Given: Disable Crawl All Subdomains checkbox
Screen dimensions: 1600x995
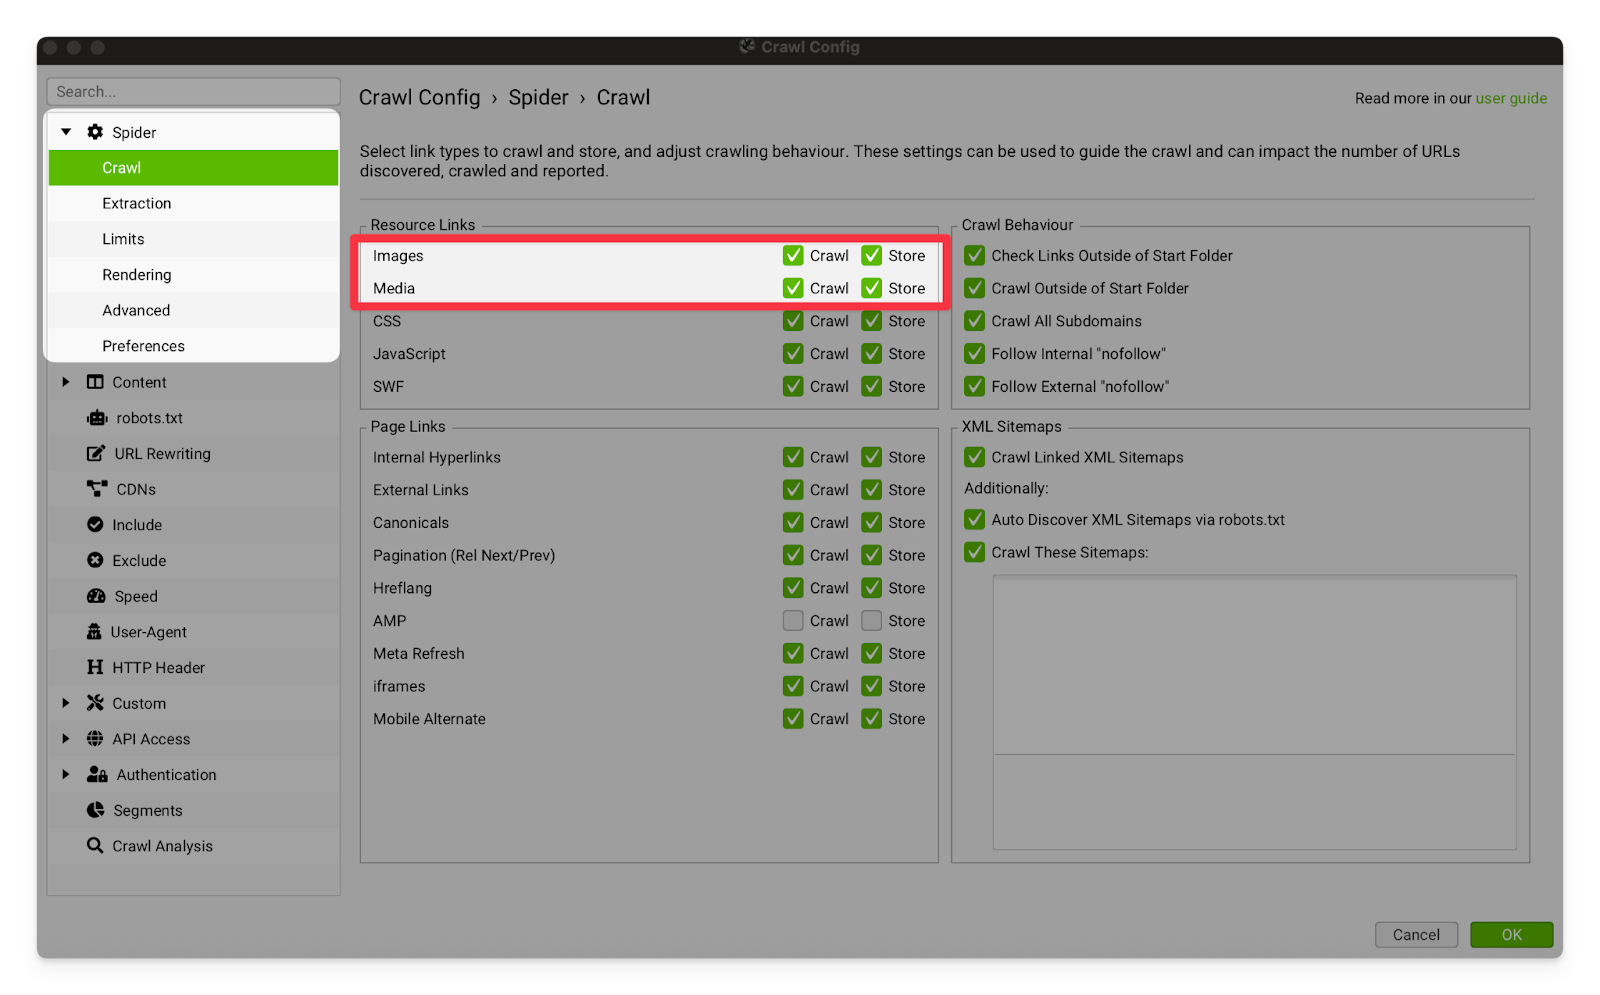Looking at the screenshot, I should 975,321.
